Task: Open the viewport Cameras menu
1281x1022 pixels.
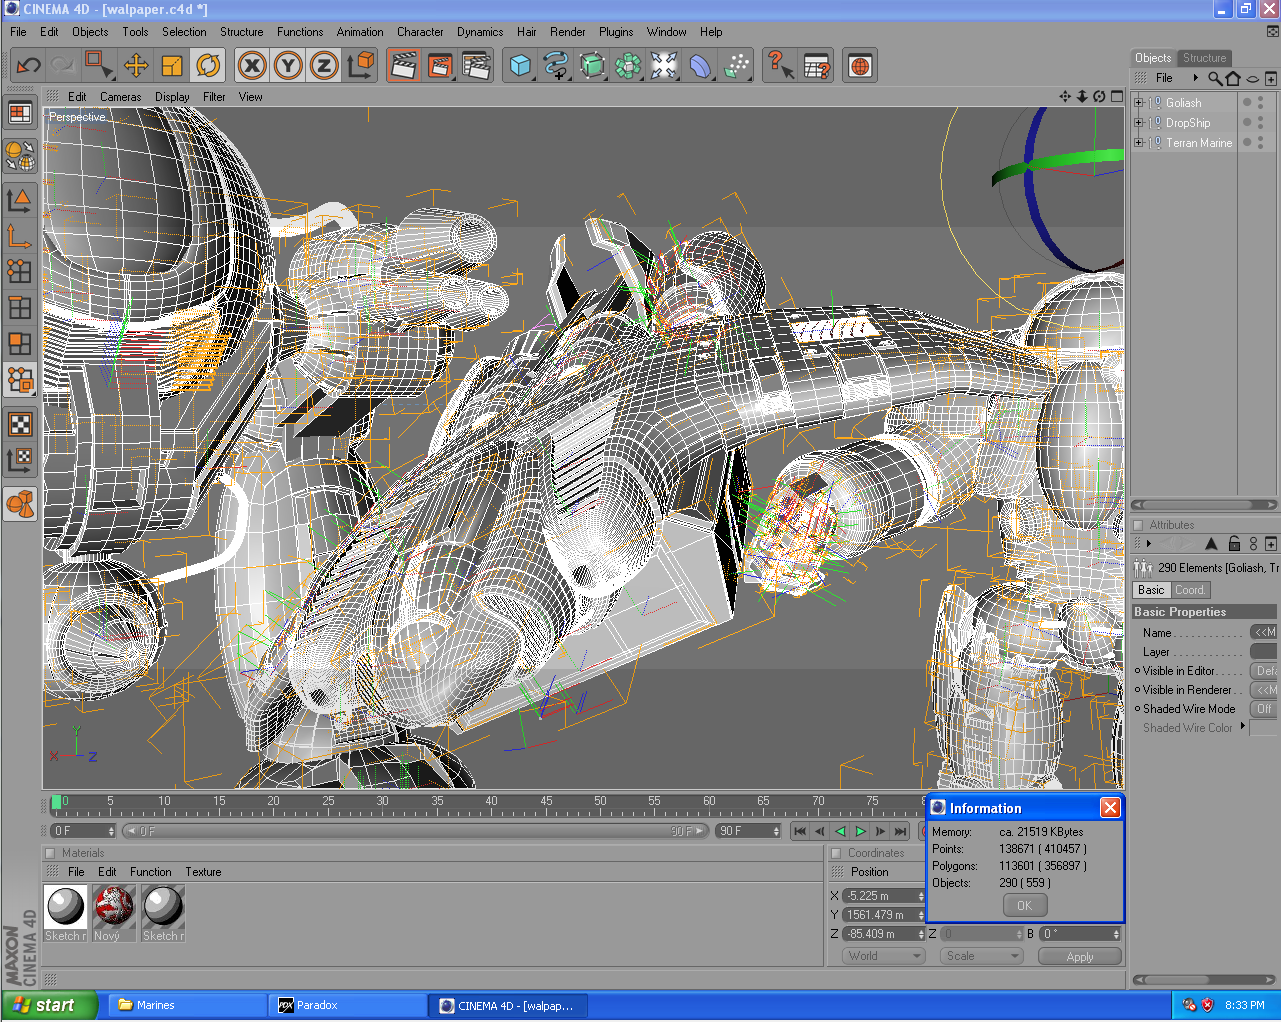Action: [120, 97]
